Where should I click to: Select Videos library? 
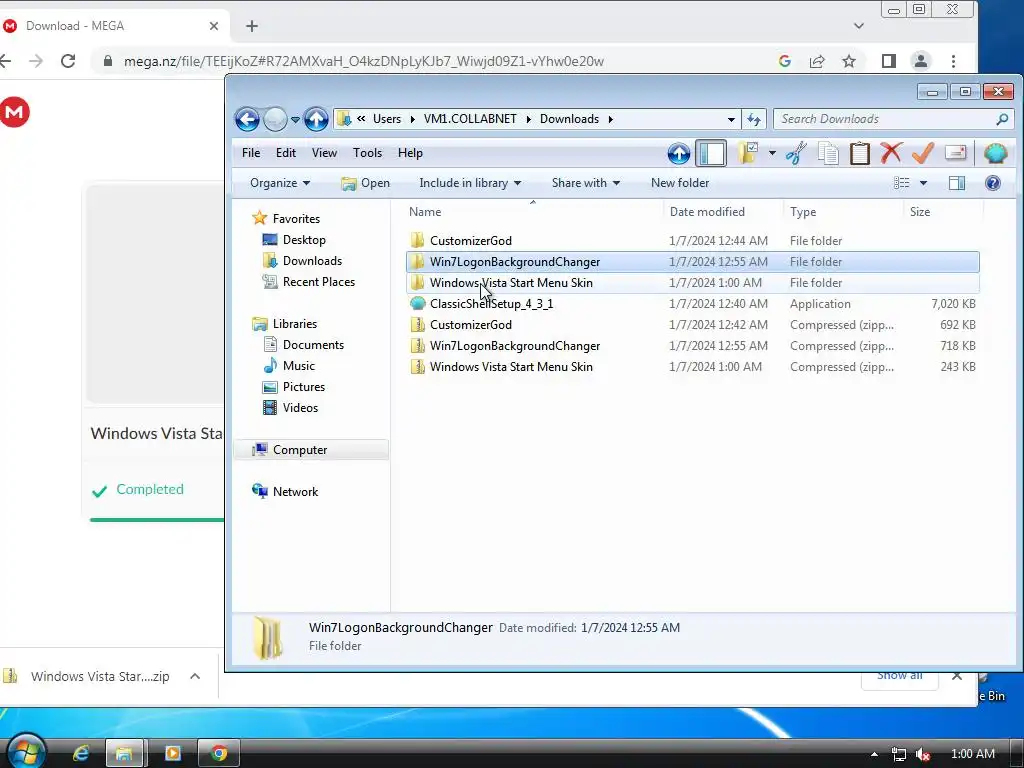coord(300,408)
